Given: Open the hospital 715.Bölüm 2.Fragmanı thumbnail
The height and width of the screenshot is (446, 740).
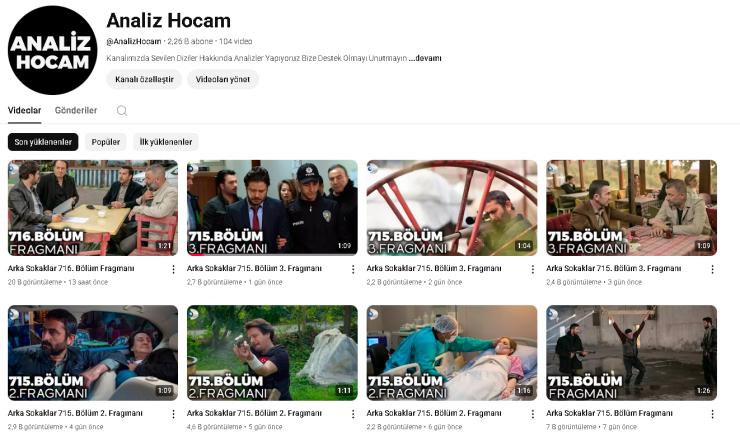Looking at the screenshot, I should click(452, 353).
